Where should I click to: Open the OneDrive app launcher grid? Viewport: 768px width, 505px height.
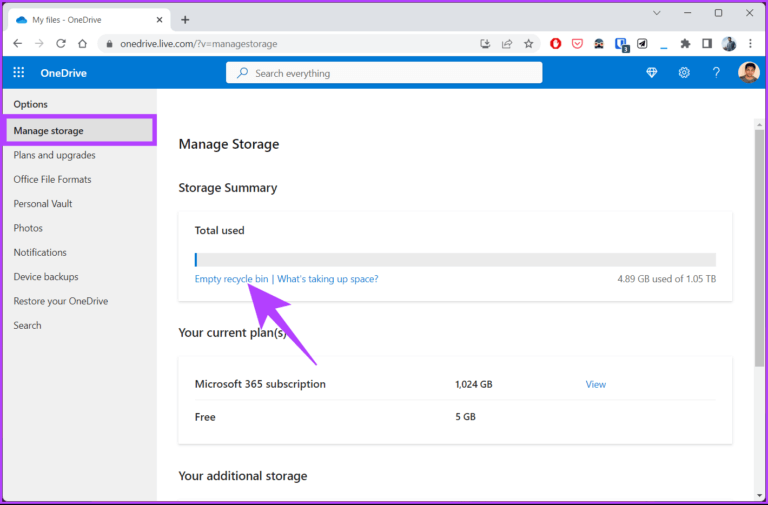click(19, 72)
